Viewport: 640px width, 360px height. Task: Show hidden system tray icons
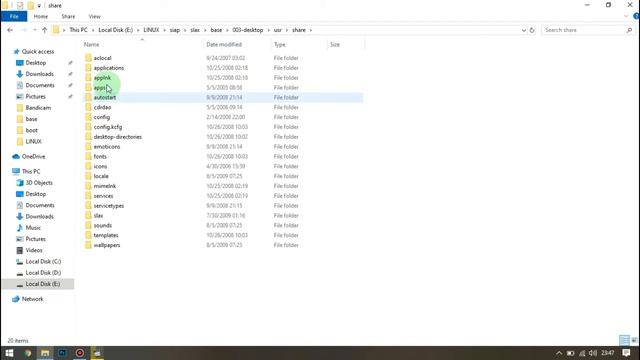tap(559, 353)
